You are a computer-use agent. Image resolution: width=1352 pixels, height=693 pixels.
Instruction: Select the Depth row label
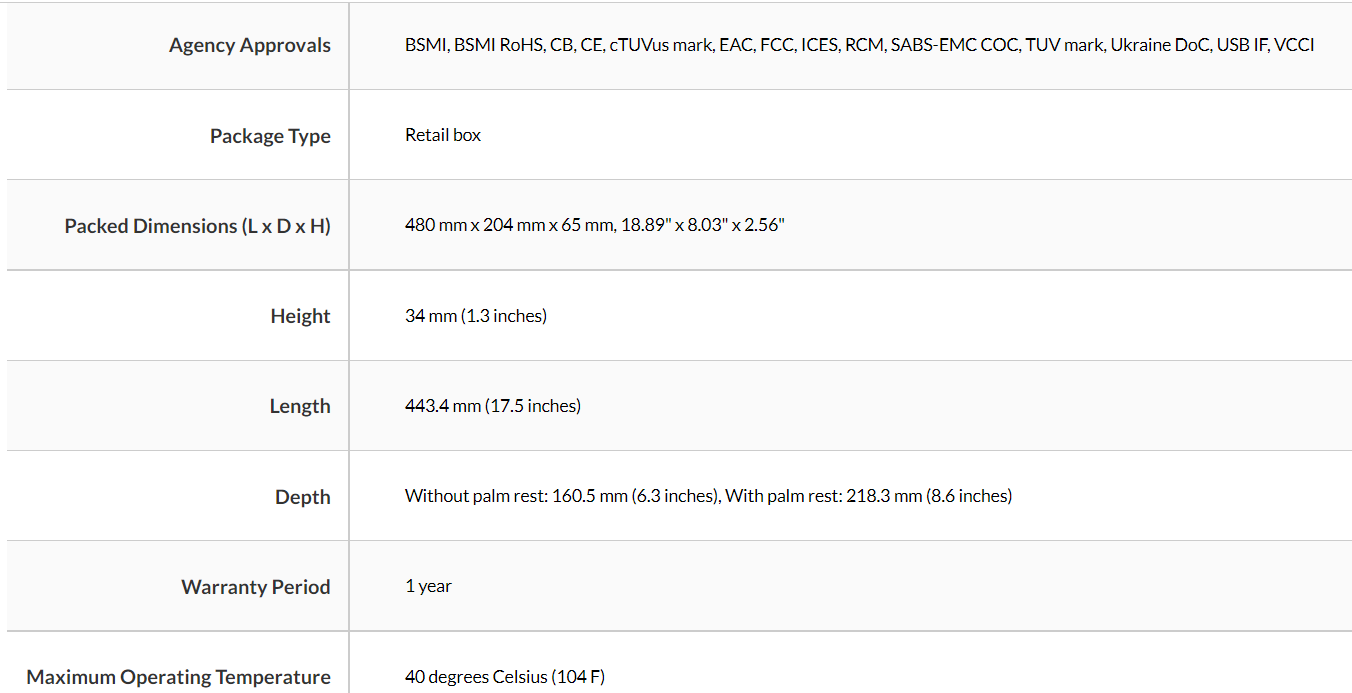click(x=302, y=497)
